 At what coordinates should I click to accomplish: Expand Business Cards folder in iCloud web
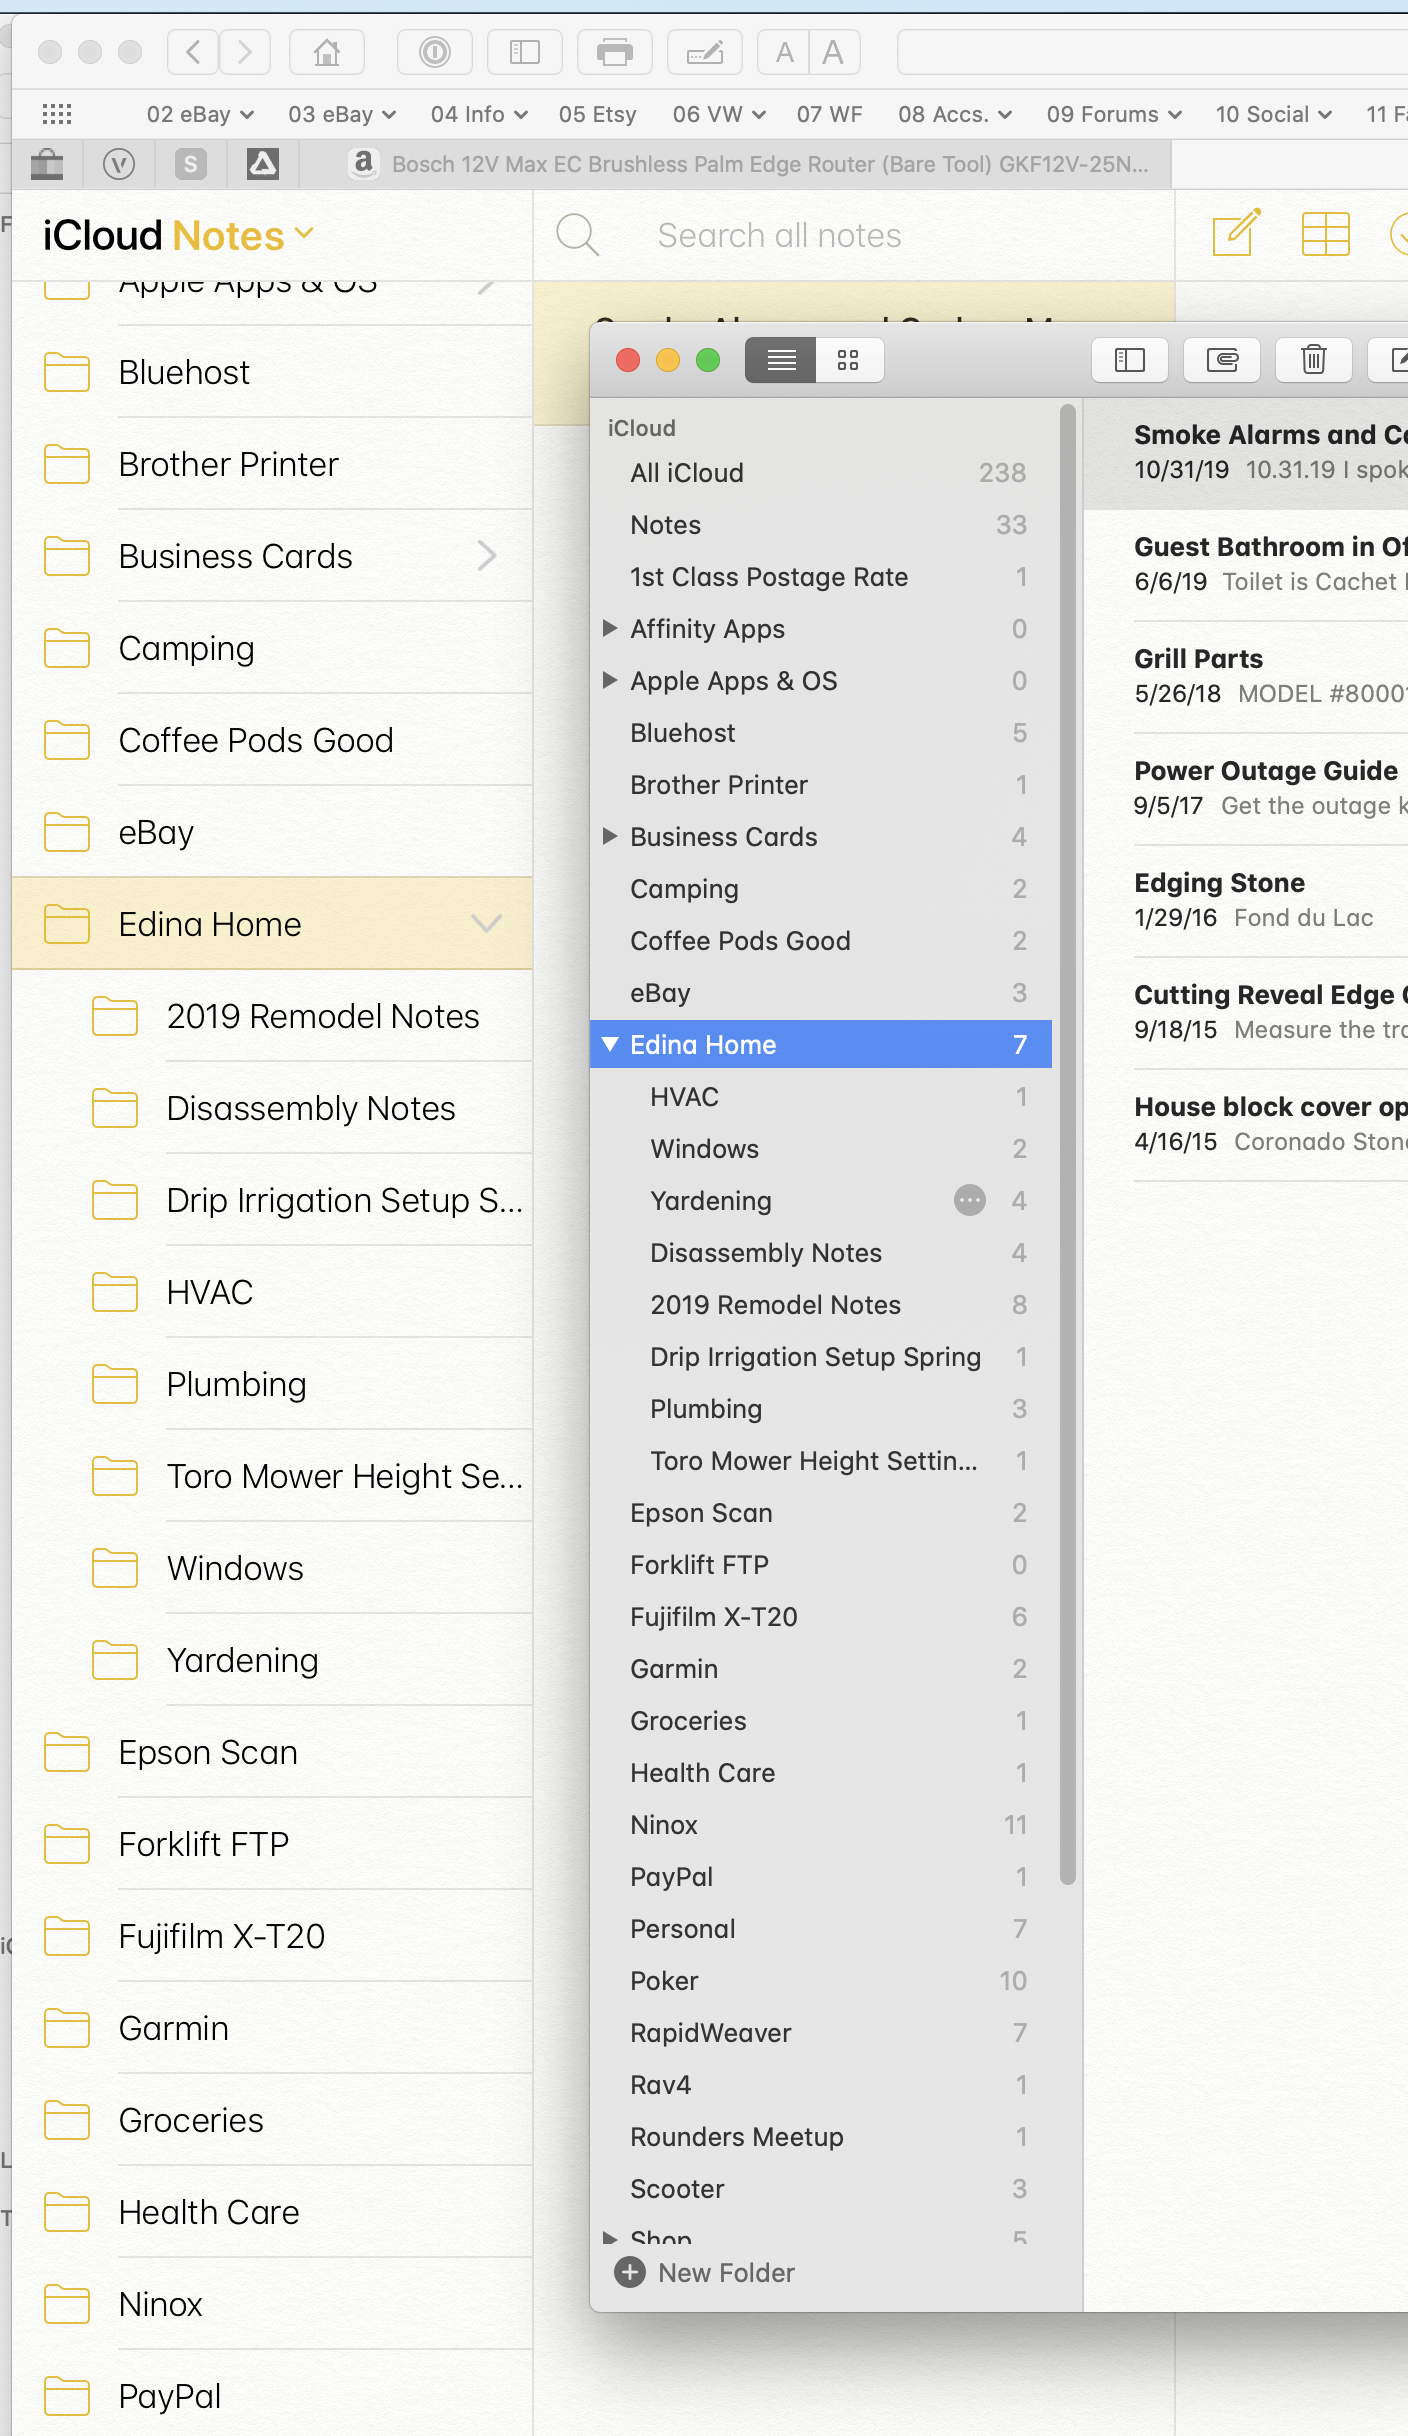[x=487, y=555]
